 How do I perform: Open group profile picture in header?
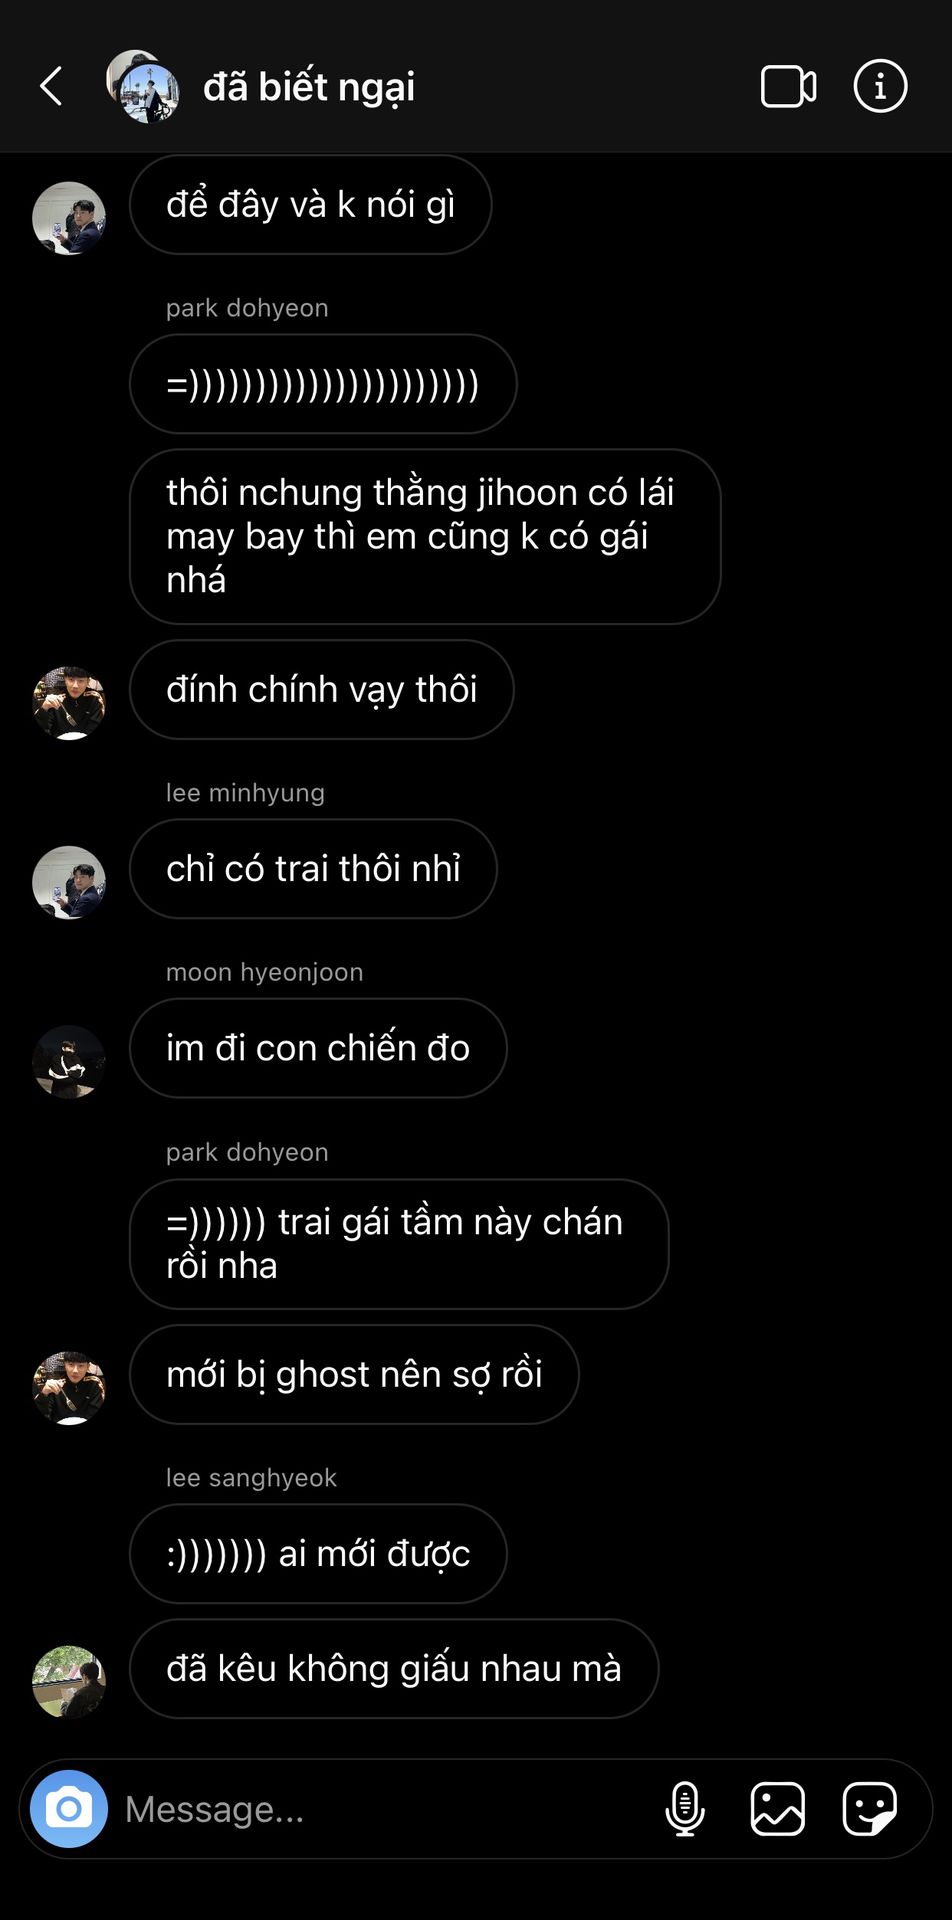(143, 86)
